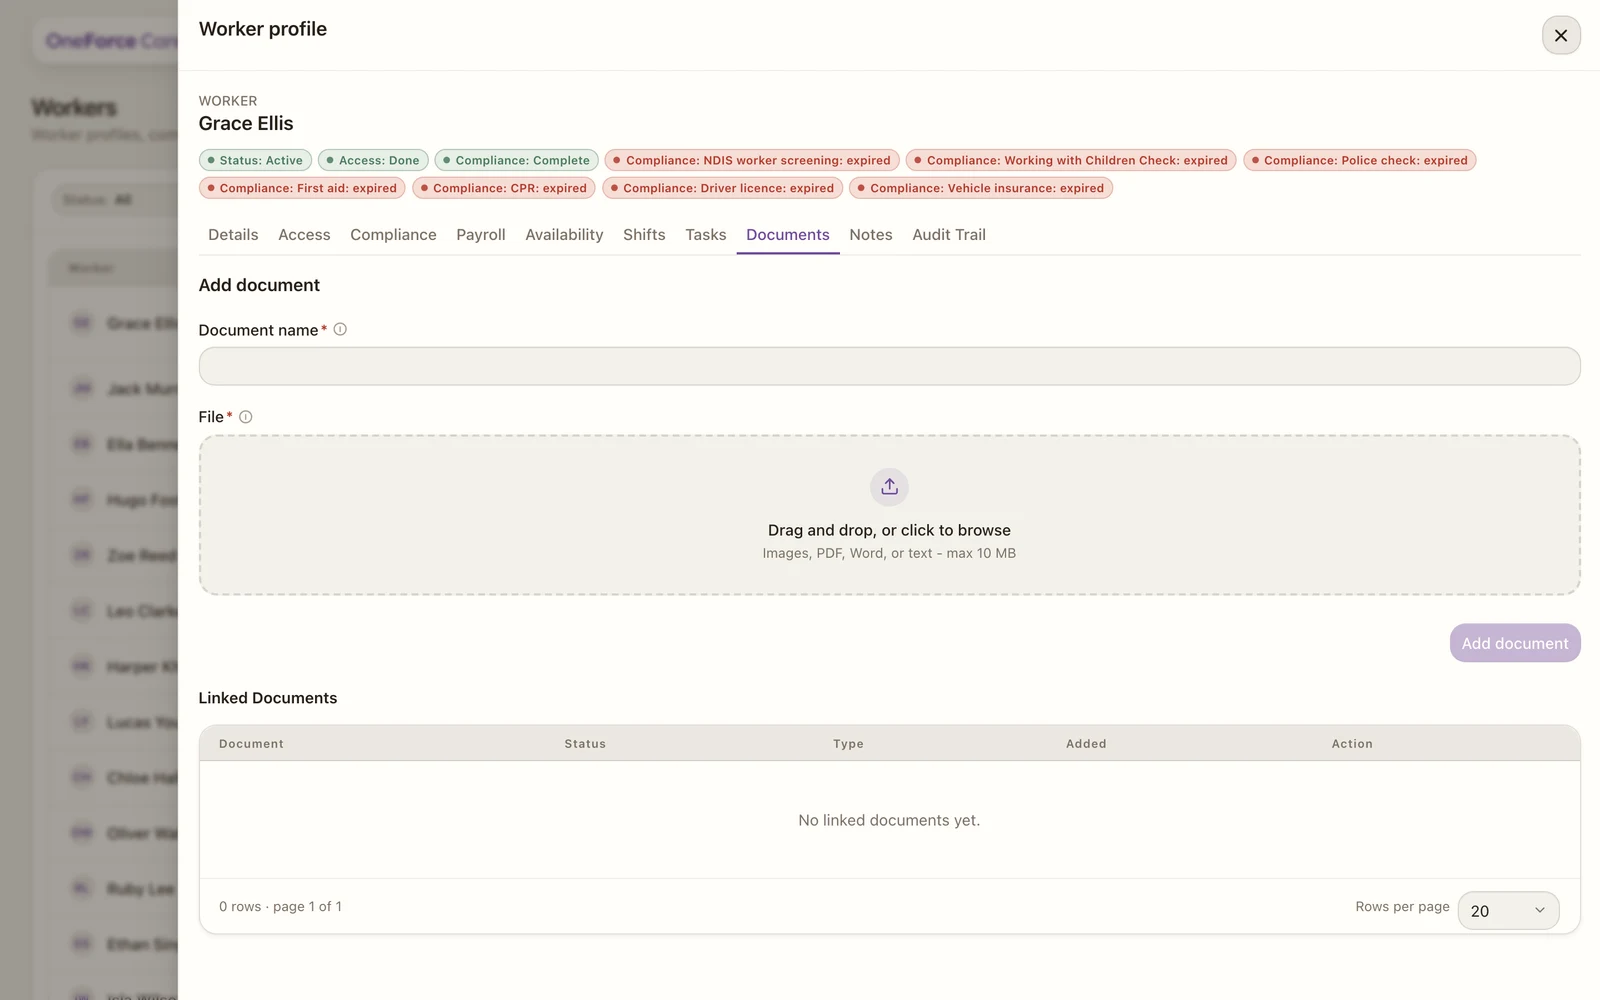Click the Grace Ellis worker name heading
This screenshot has height=1000, width=1600.
[246, 123]
